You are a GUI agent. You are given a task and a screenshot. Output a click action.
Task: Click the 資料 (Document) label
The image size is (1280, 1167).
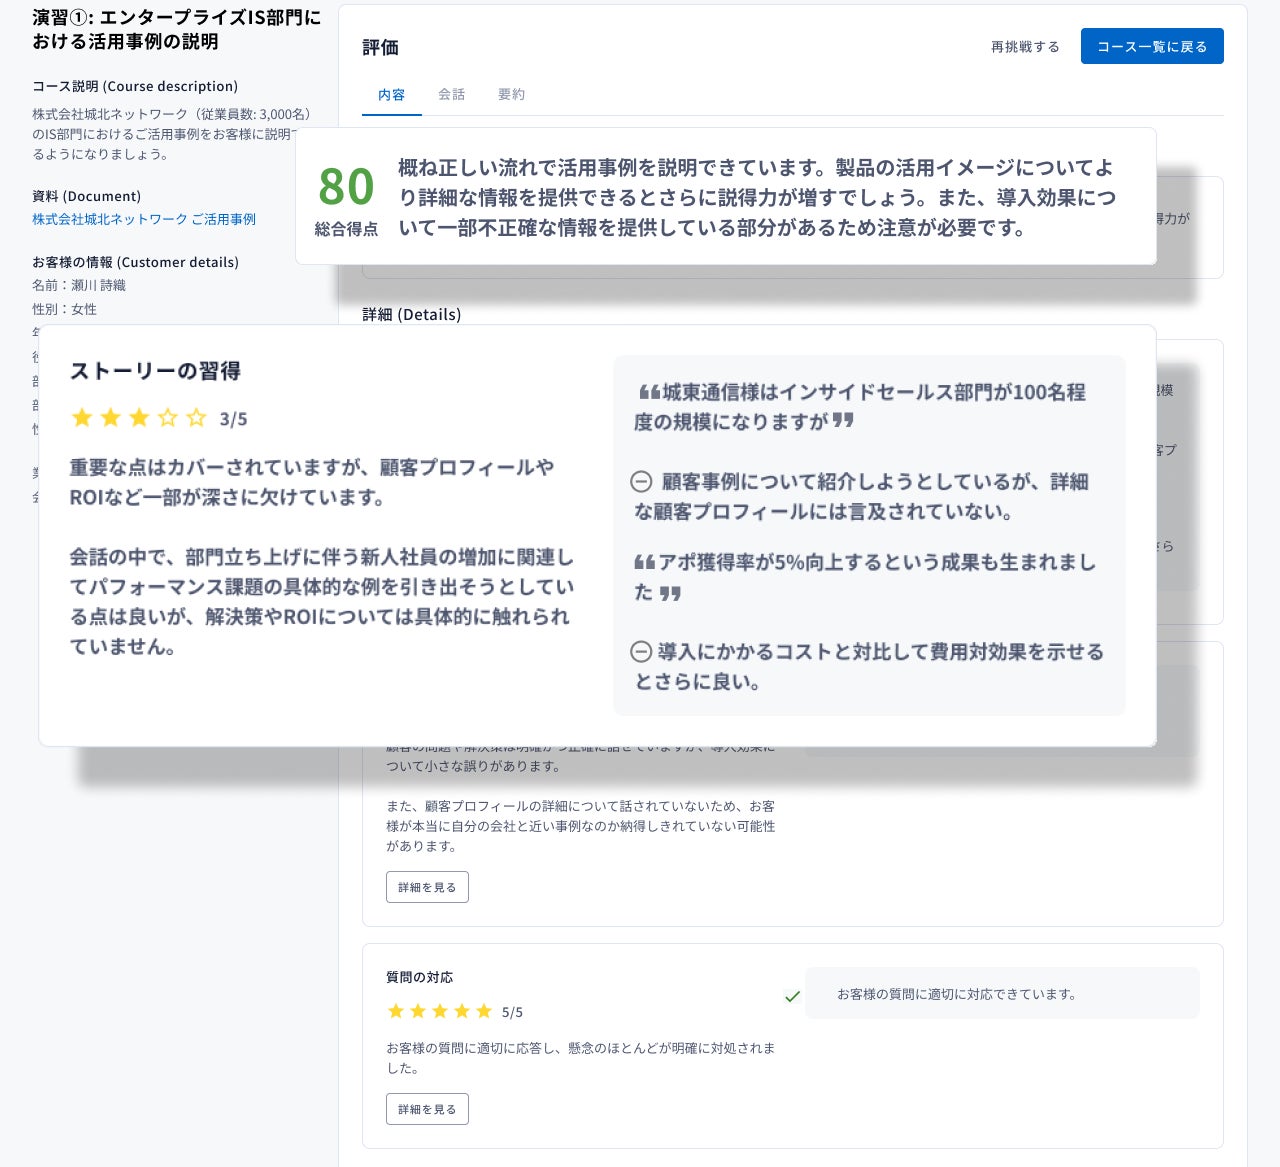pyautogui.click(x=87, y=196)
